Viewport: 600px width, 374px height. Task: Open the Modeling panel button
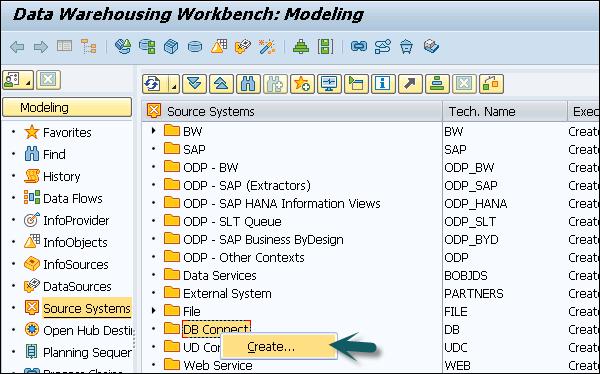(x=67, y=108)
